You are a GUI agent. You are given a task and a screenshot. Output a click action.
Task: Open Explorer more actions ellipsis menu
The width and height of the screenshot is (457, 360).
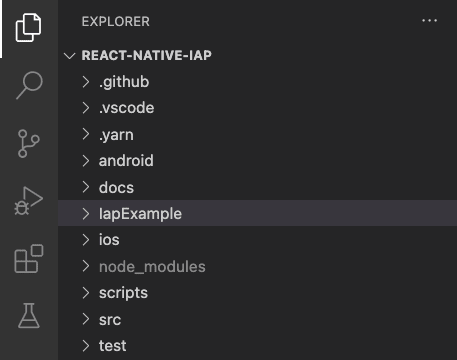coord(429,21)
